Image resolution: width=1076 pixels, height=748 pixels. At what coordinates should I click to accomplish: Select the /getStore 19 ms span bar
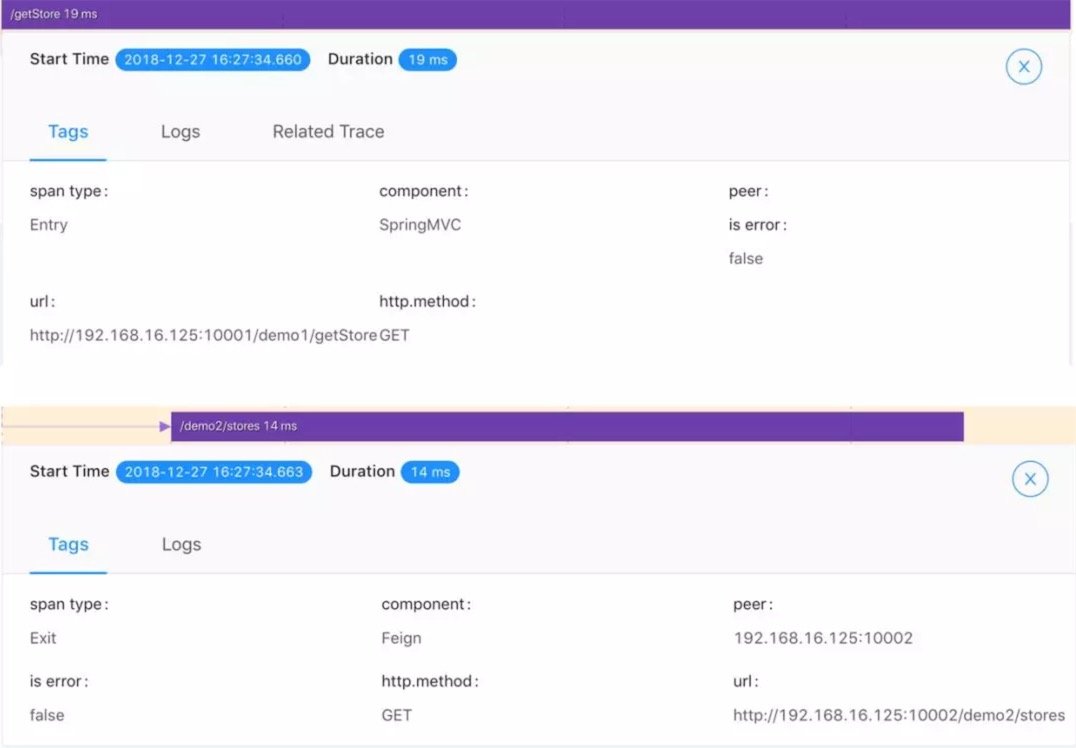pos(537,15)
